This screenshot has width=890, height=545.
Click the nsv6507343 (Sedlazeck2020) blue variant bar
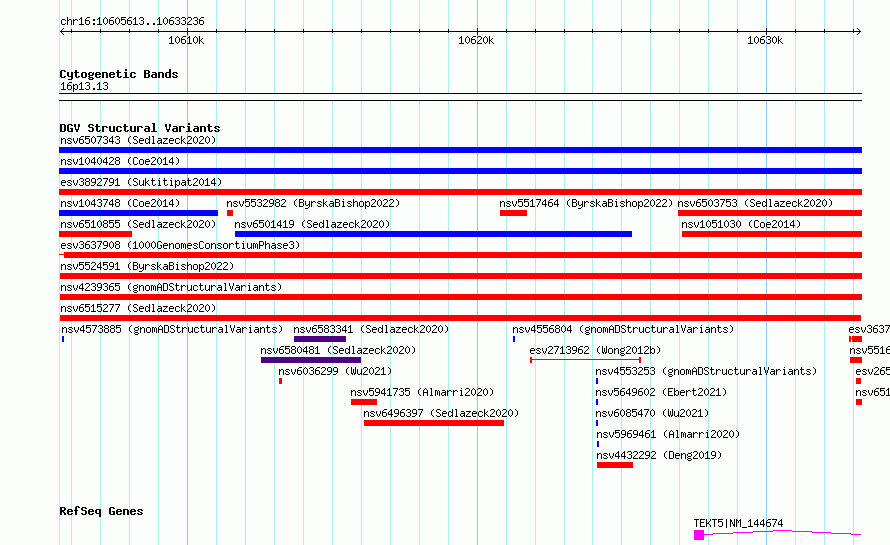coord(460,150)
